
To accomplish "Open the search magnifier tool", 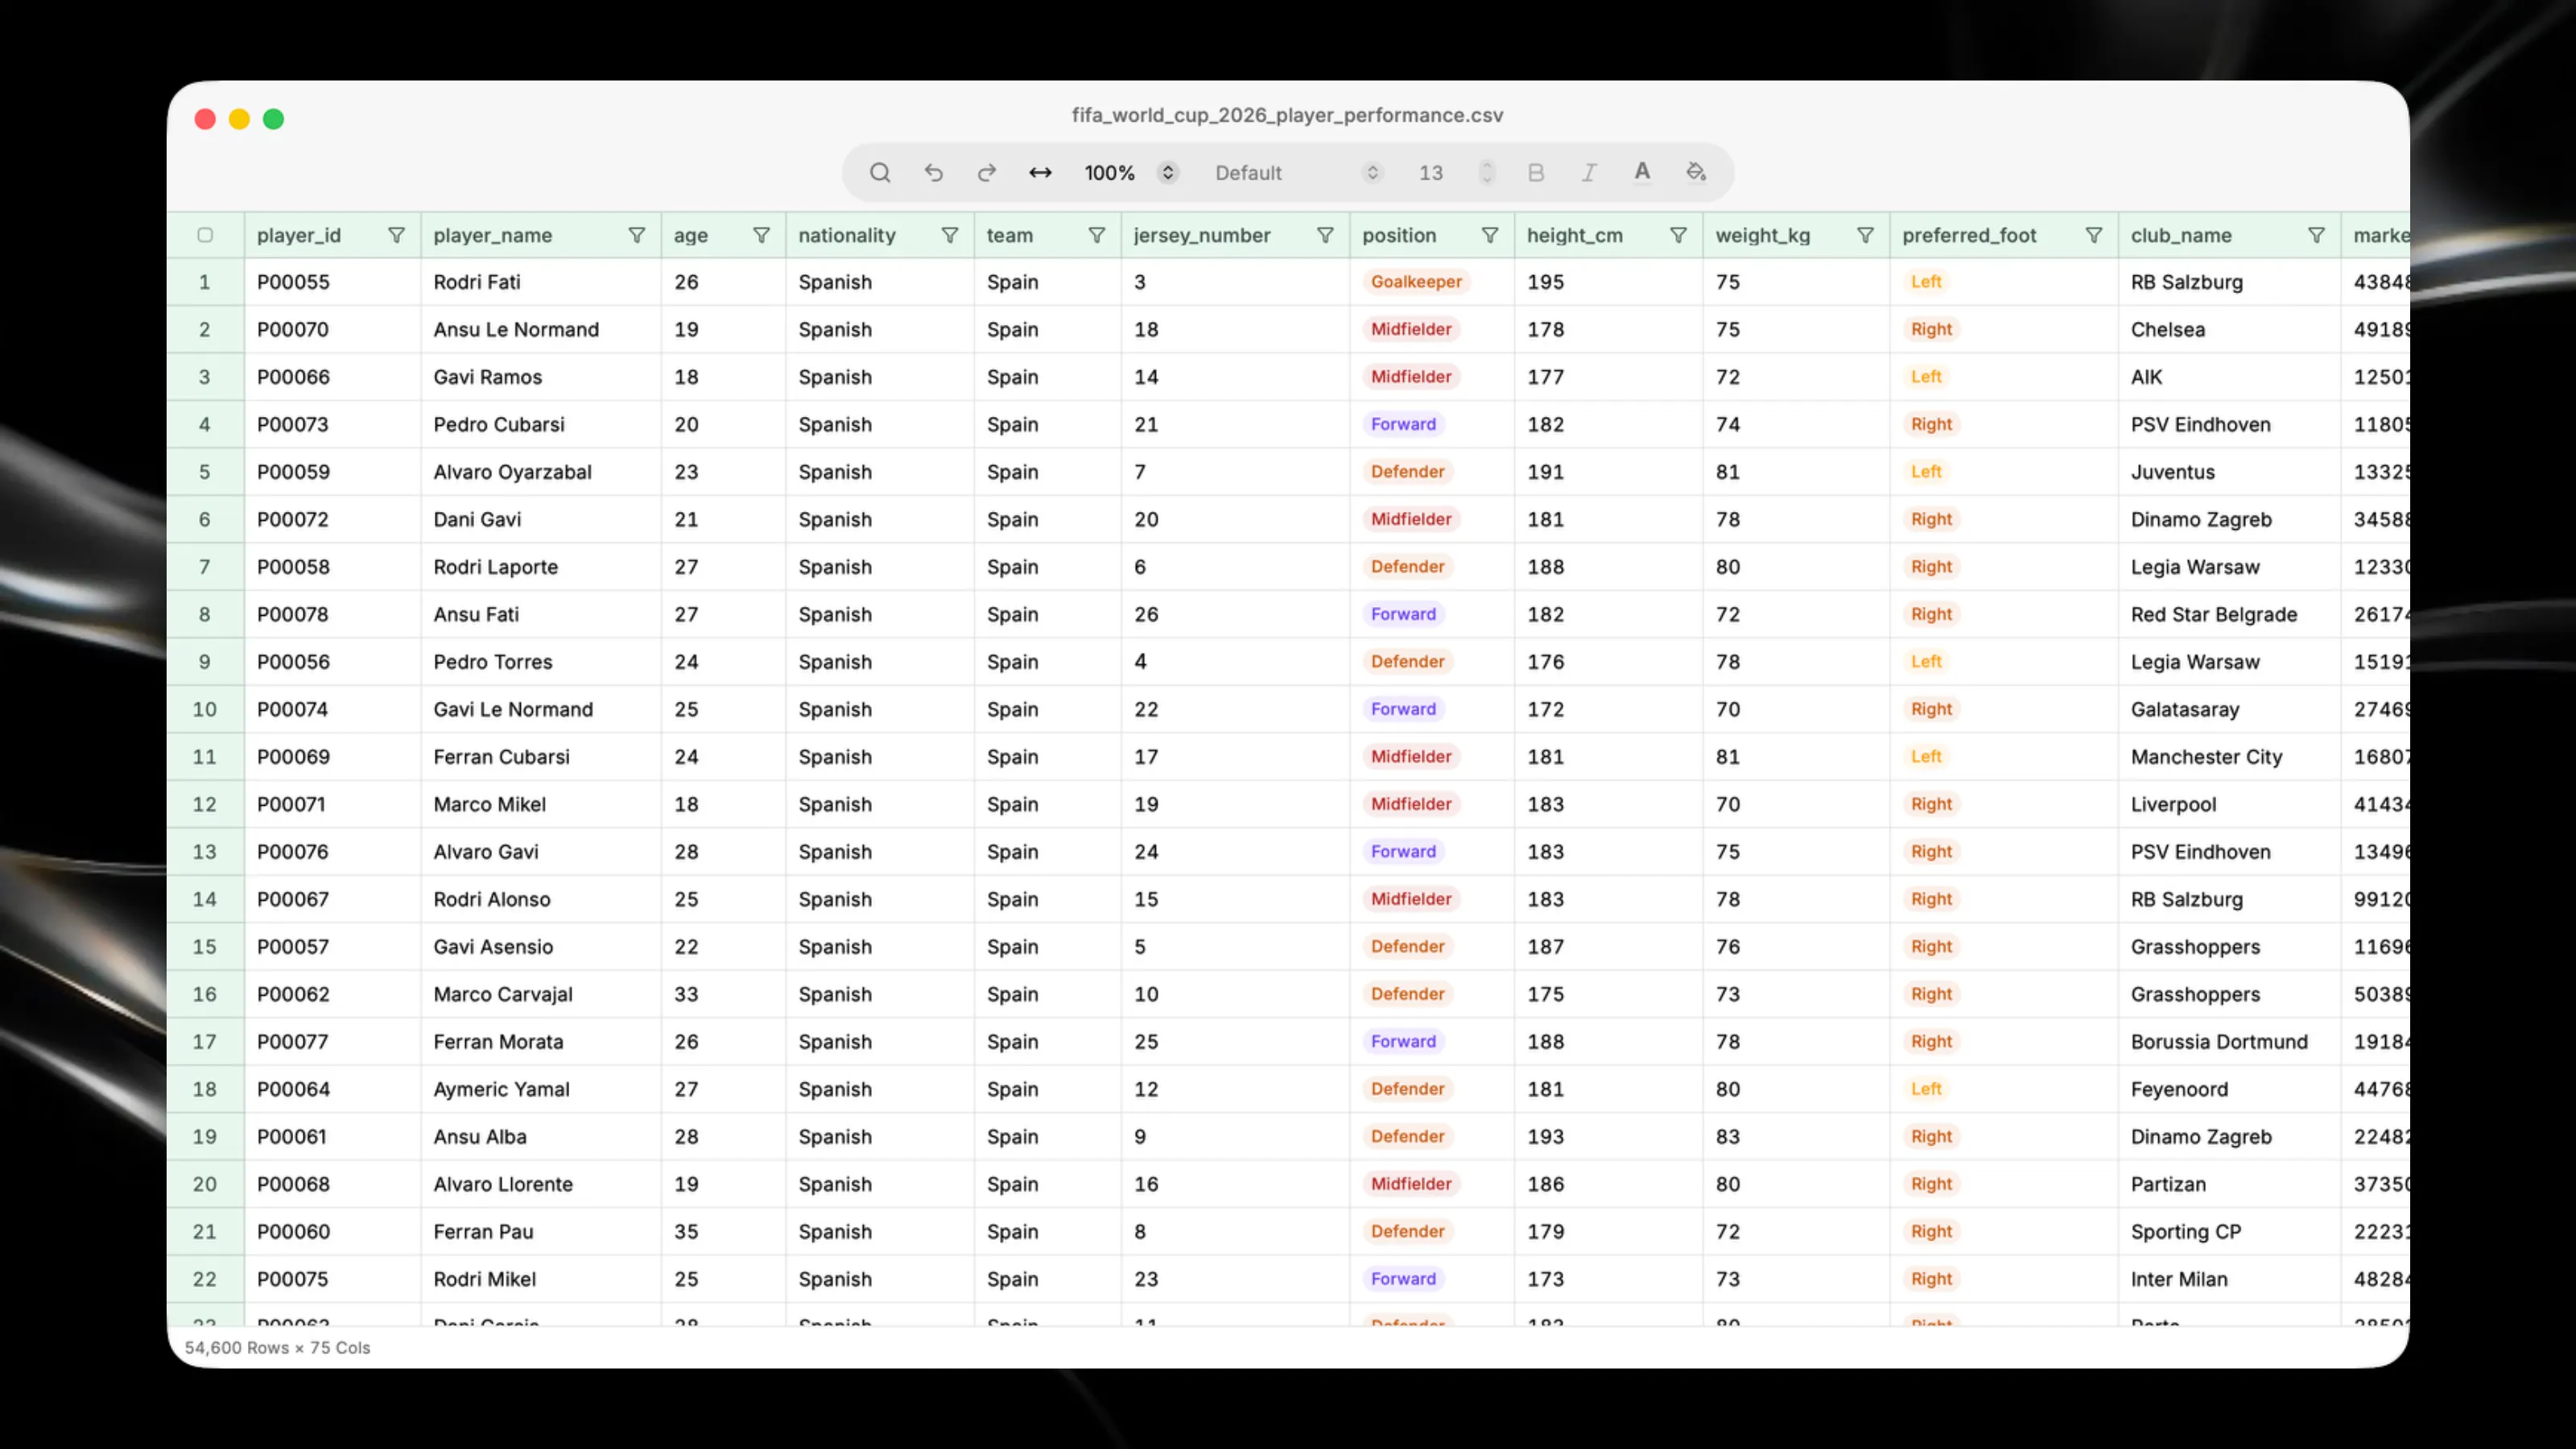I will coord(879,173).
